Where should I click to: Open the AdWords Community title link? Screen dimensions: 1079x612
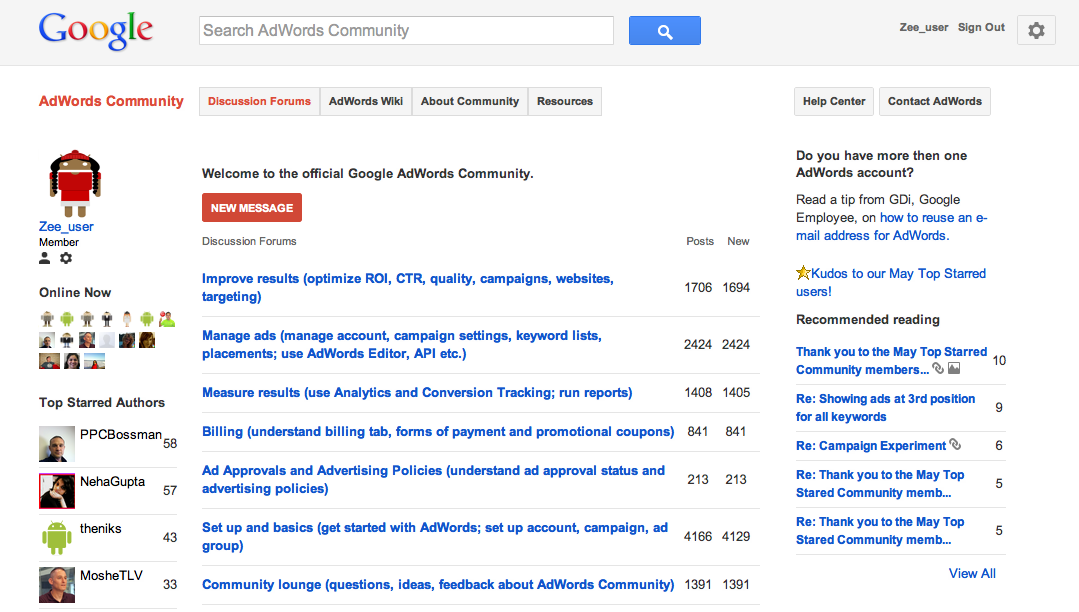click(x=111, y=101)
